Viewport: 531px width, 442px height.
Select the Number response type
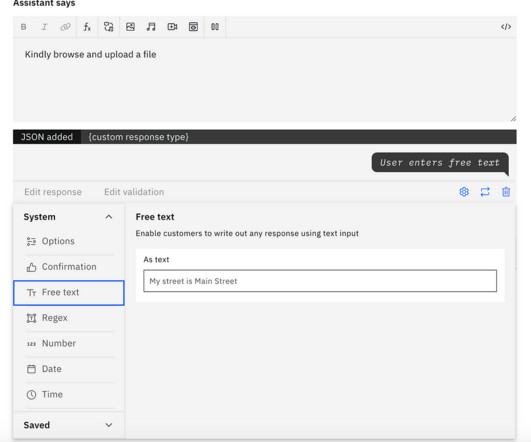tap(69, 343)
